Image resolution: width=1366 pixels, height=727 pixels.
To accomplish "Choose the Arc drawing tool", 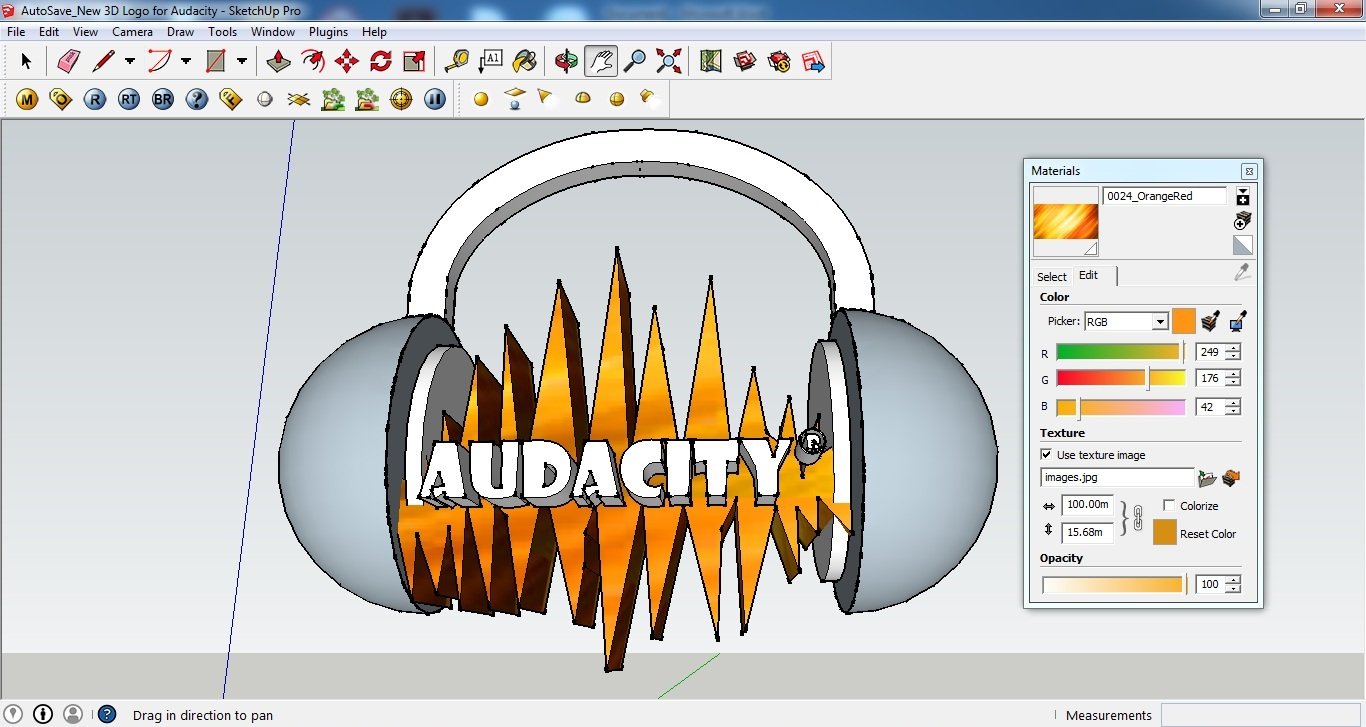I will click(159, 61).
